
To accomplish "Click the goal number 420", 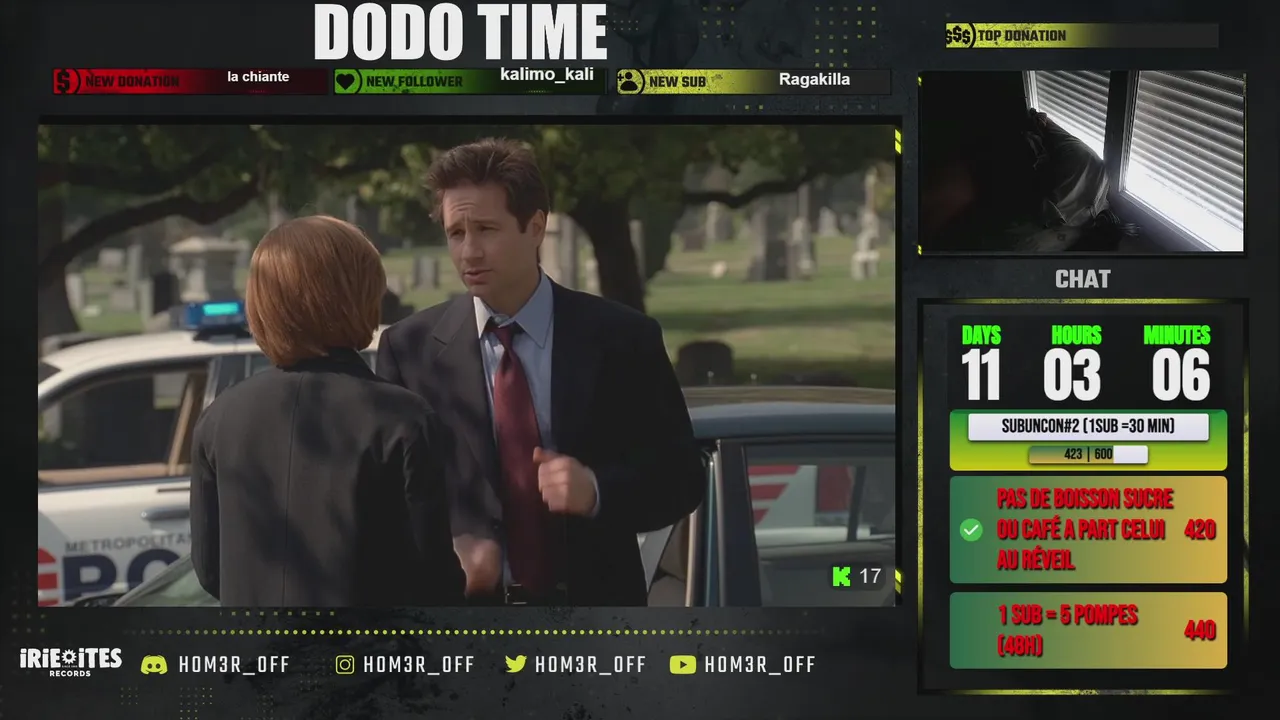I will pos(1200,529).
